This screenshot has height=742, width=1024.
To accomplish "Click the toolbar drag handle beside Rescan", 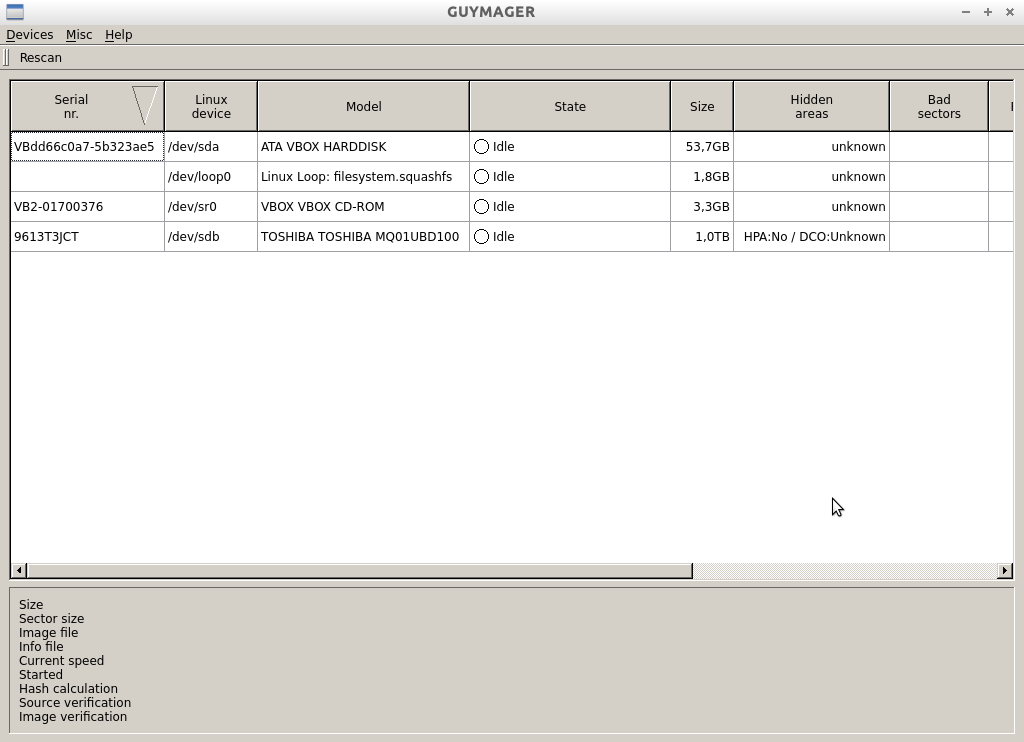I will click(x=6, y=58).
